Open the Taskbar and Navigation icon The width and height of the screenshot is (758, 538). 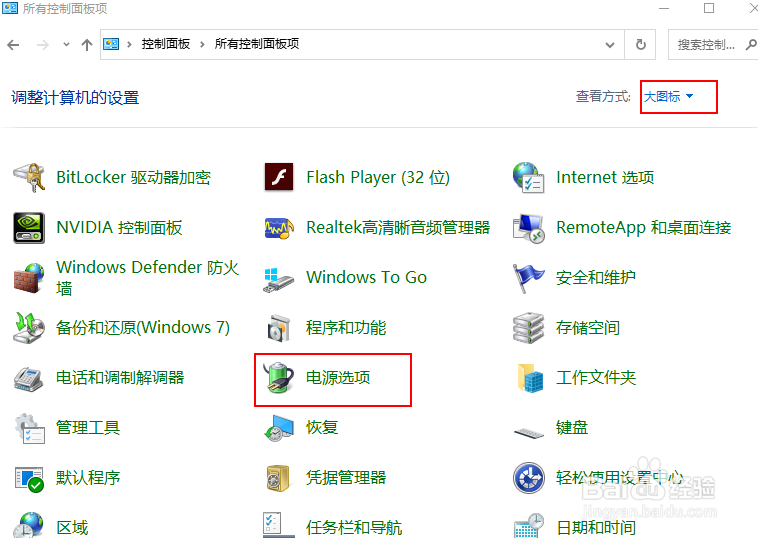[x=279, y=525]
